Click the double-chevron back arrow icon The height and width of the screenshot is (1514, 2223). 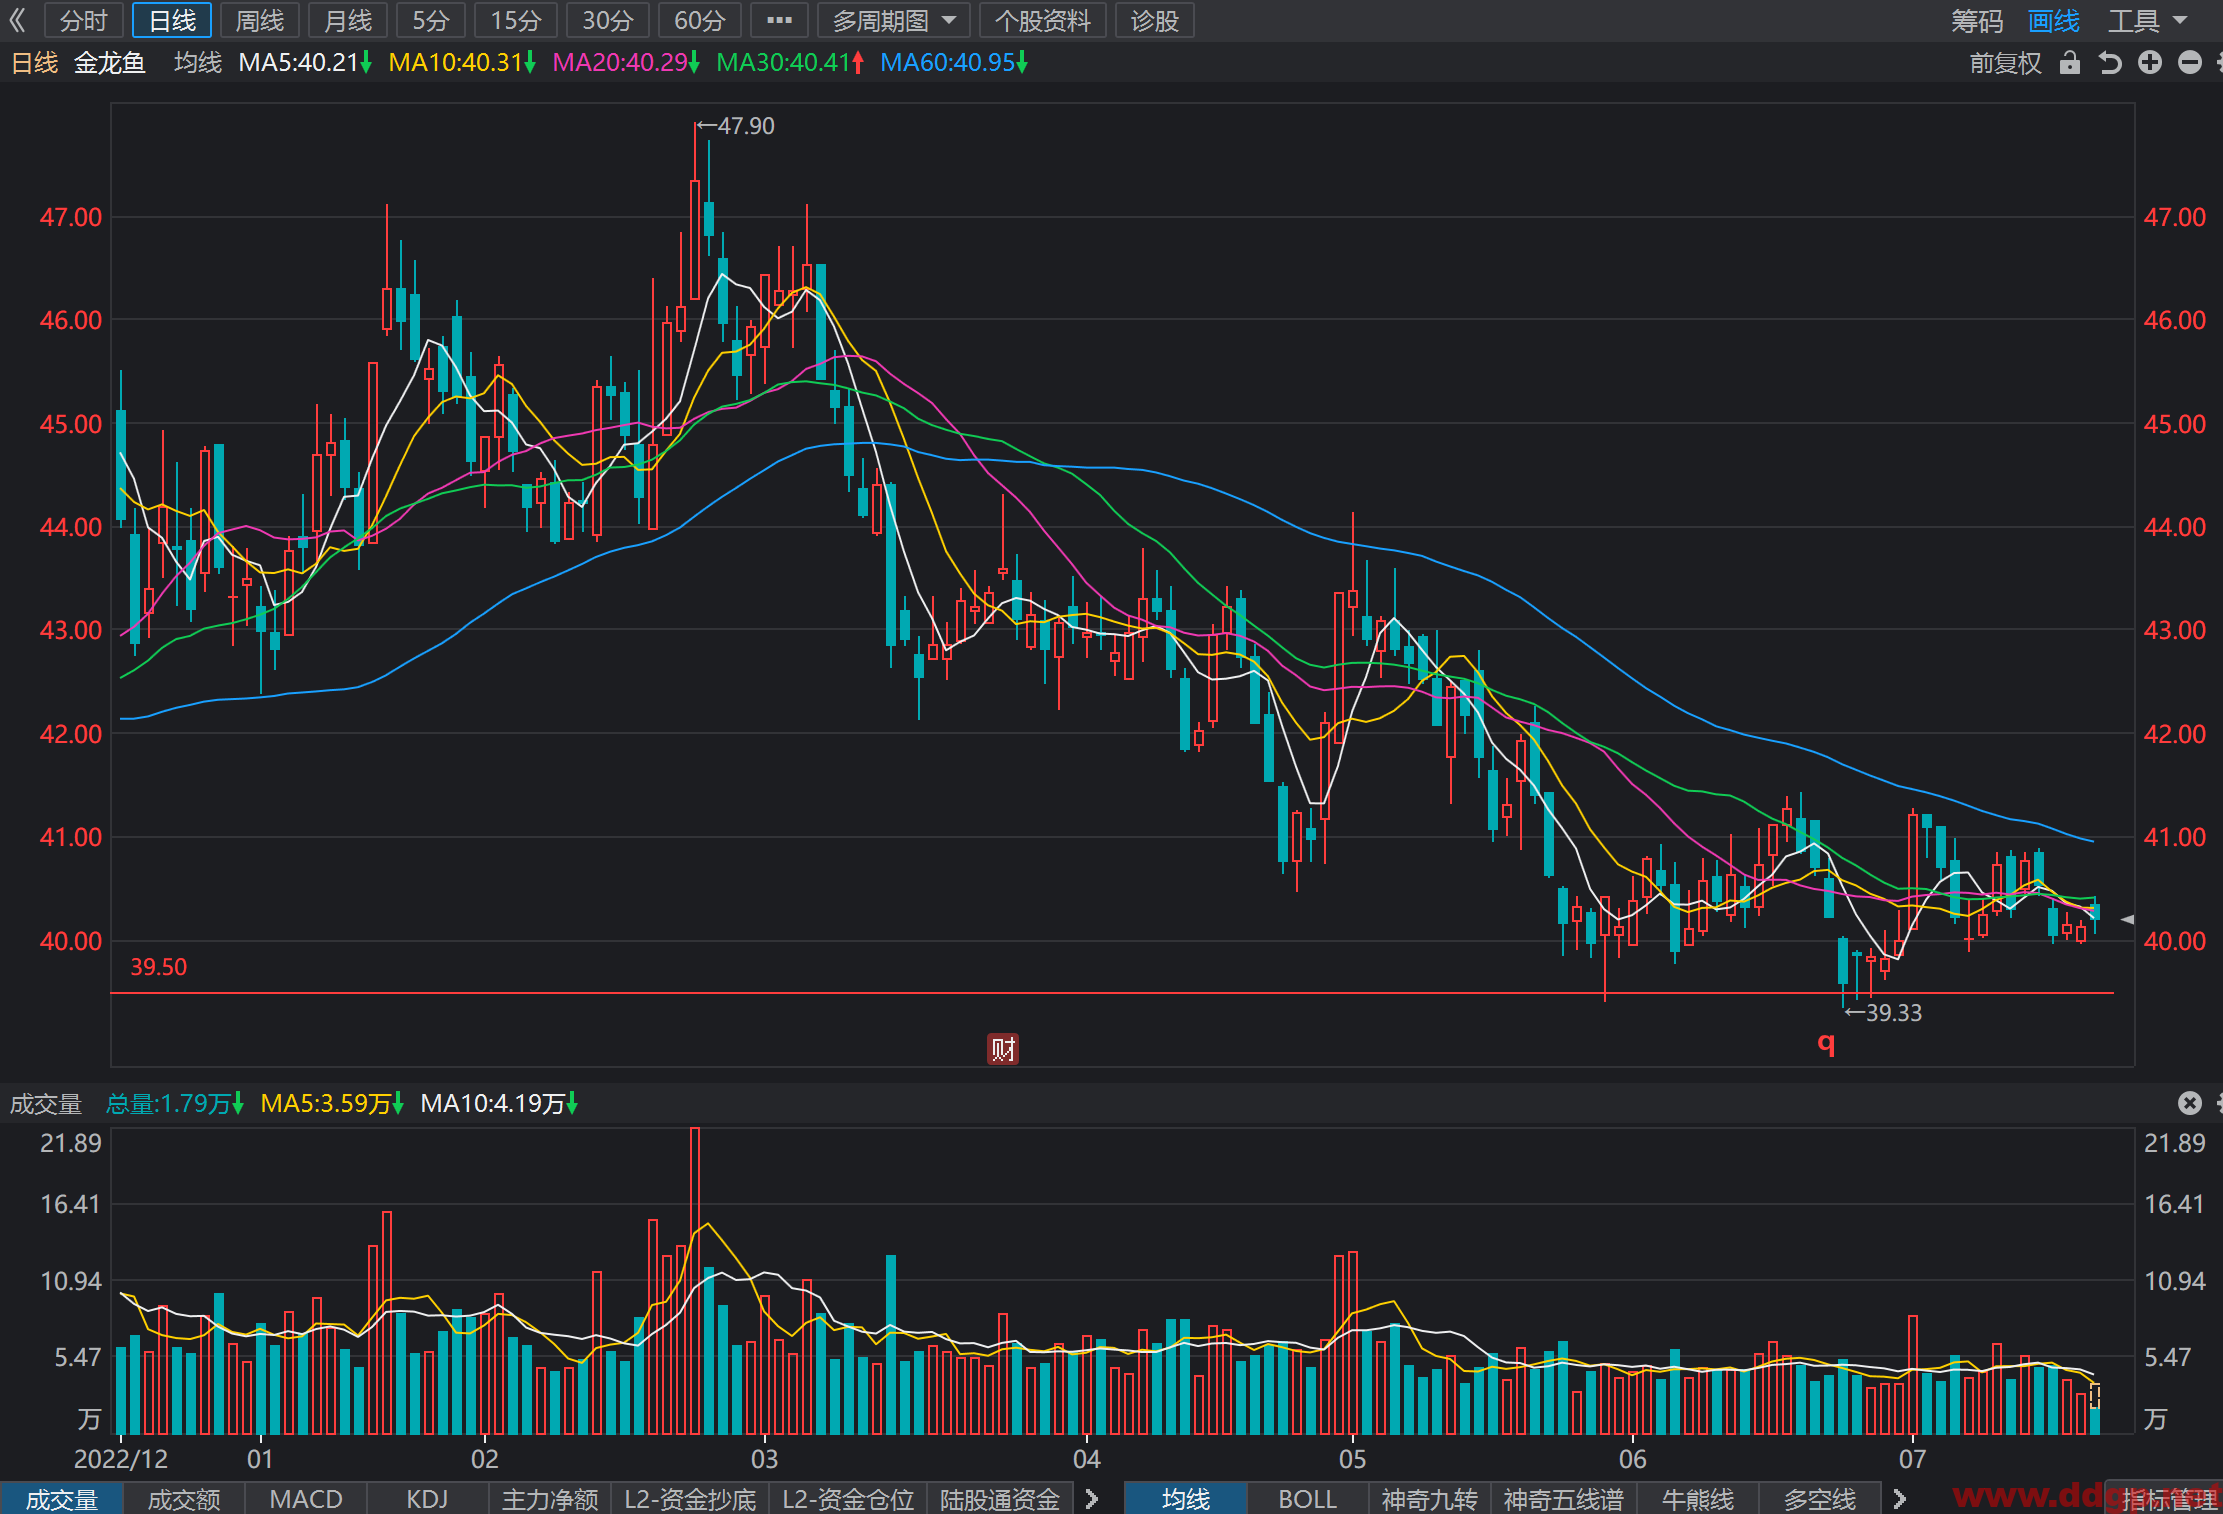(17, 20)
